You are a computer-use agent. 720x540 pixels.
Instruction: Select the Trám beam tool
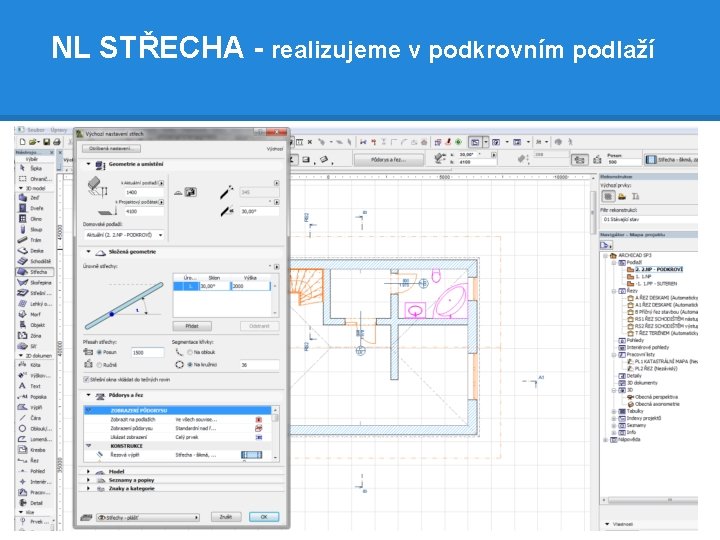click(x=31, y=240)
